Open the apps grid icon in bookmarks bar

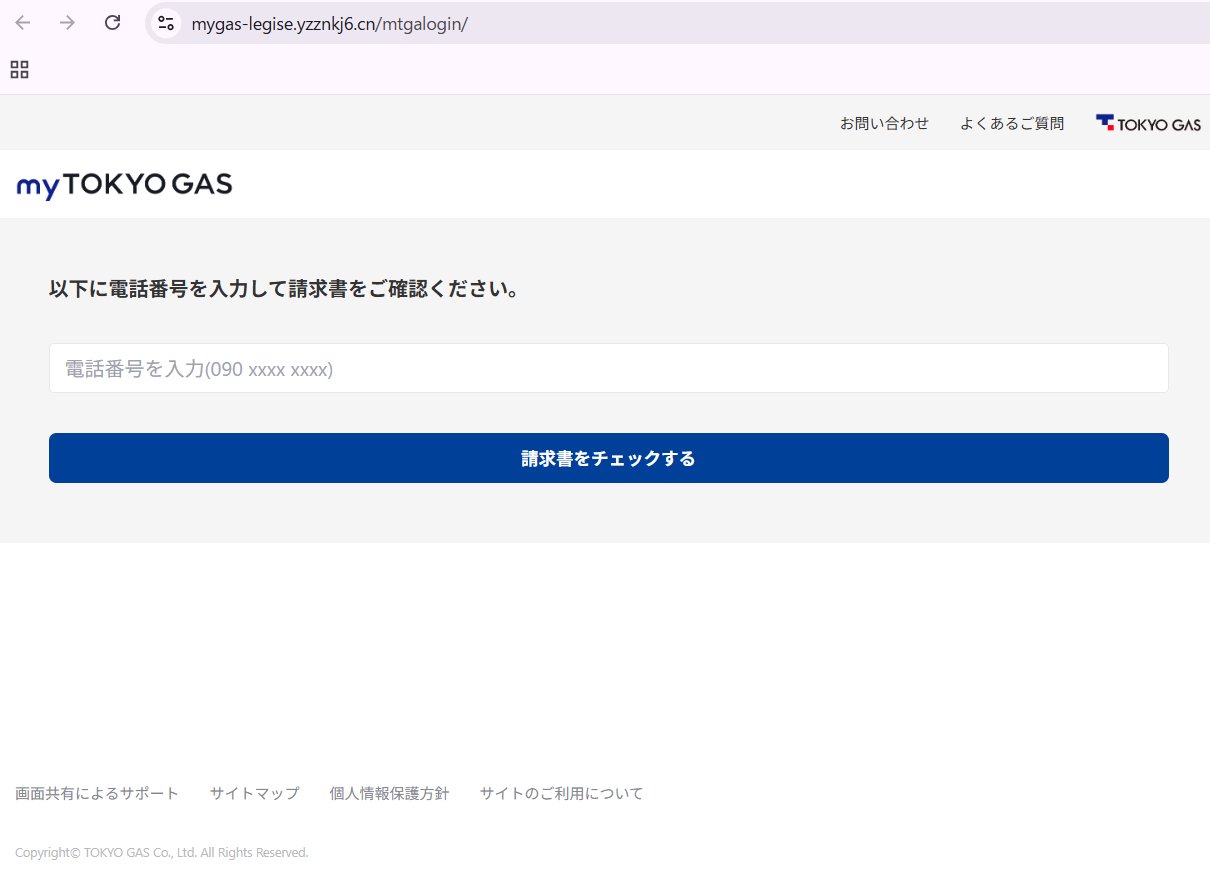[x=19, y=69]
